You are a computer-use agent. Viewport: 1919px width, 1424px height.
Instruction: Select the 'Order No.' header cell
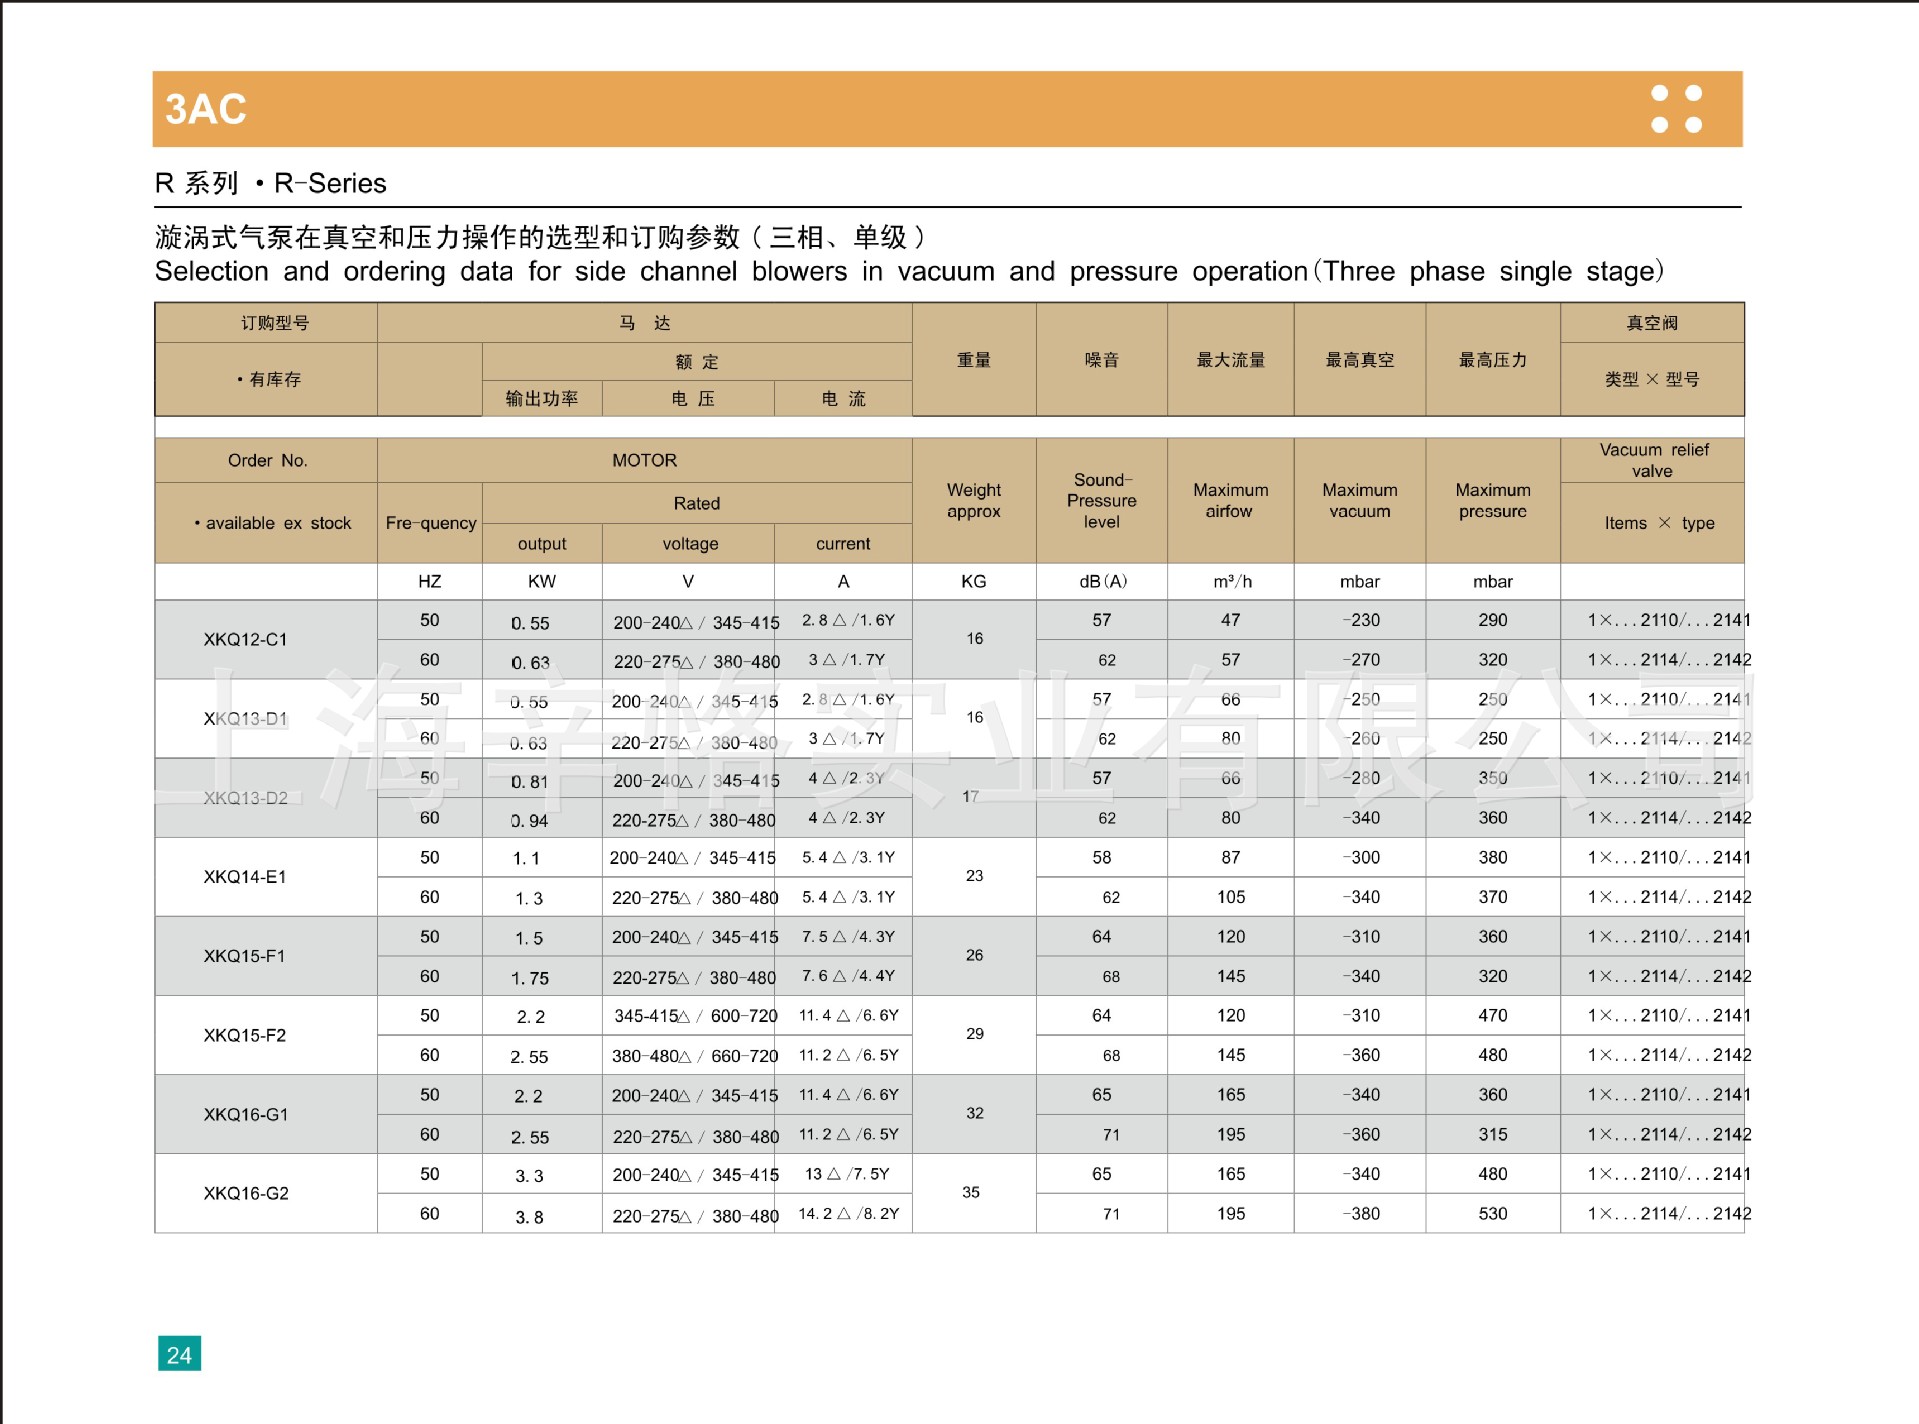267,461
